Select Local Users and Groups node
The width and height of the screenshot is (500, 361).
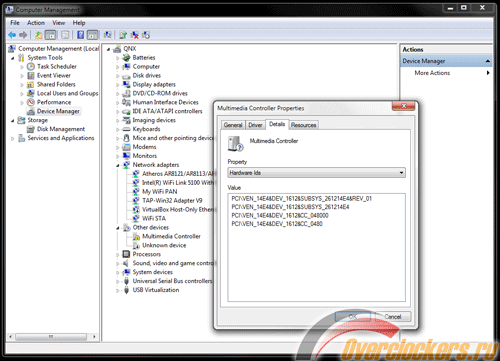[67, 93]
